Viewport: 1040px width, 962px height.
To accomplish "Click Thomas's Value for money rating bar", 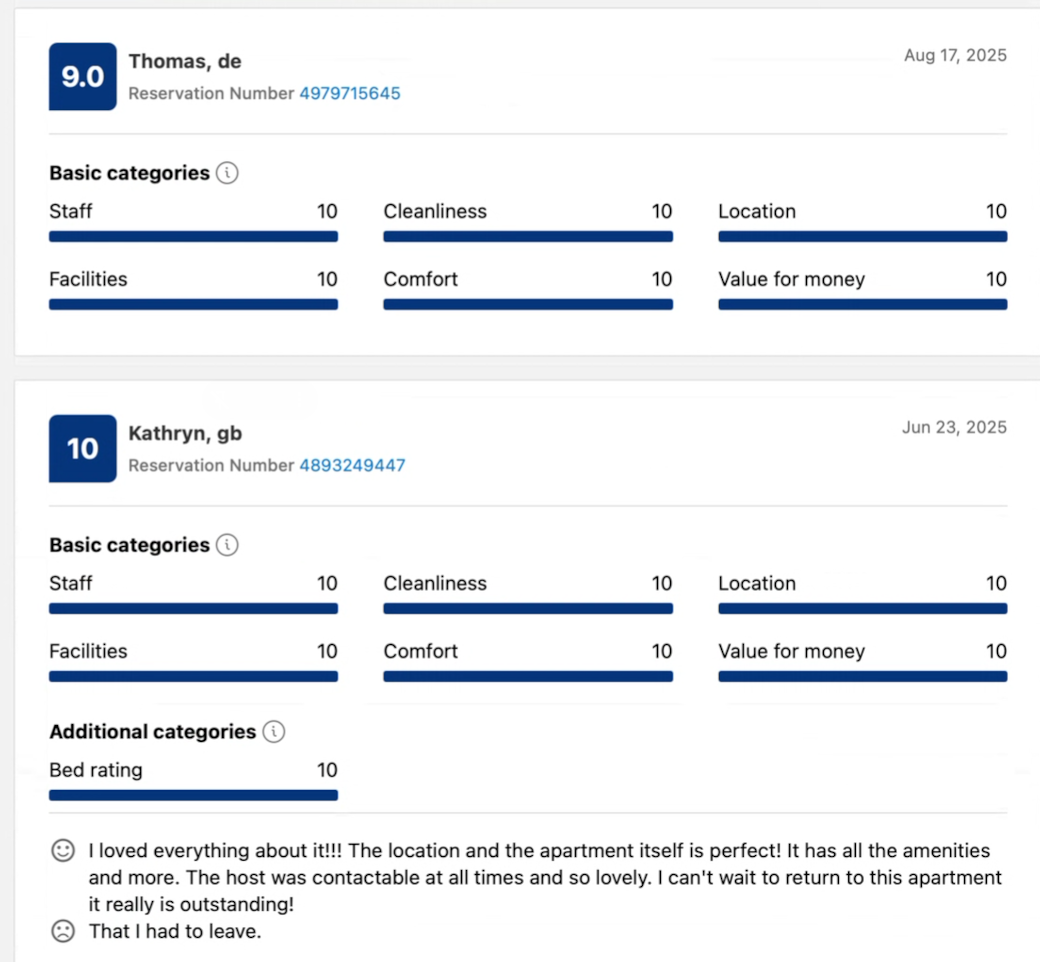I will (862, 304).
